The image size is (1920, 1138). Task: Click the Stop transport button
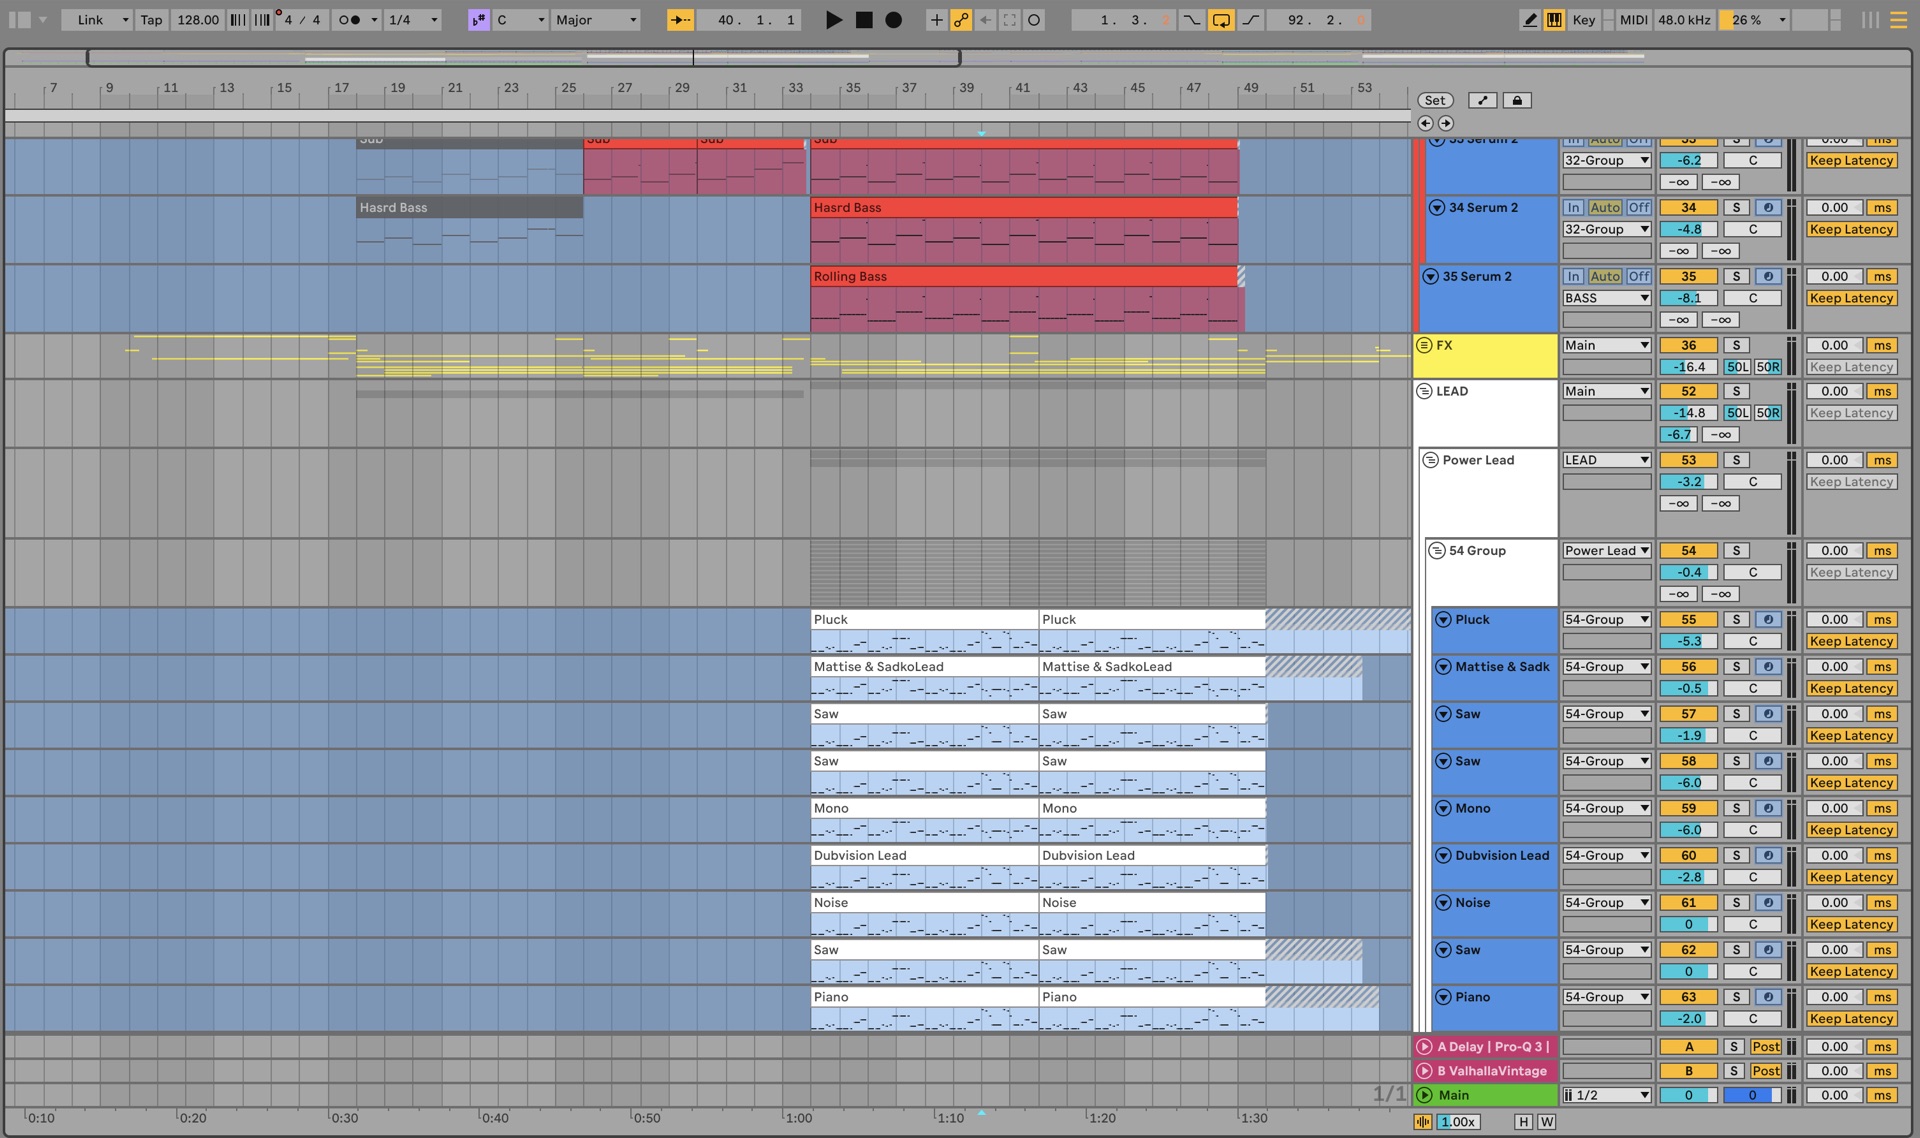[864, 20]
